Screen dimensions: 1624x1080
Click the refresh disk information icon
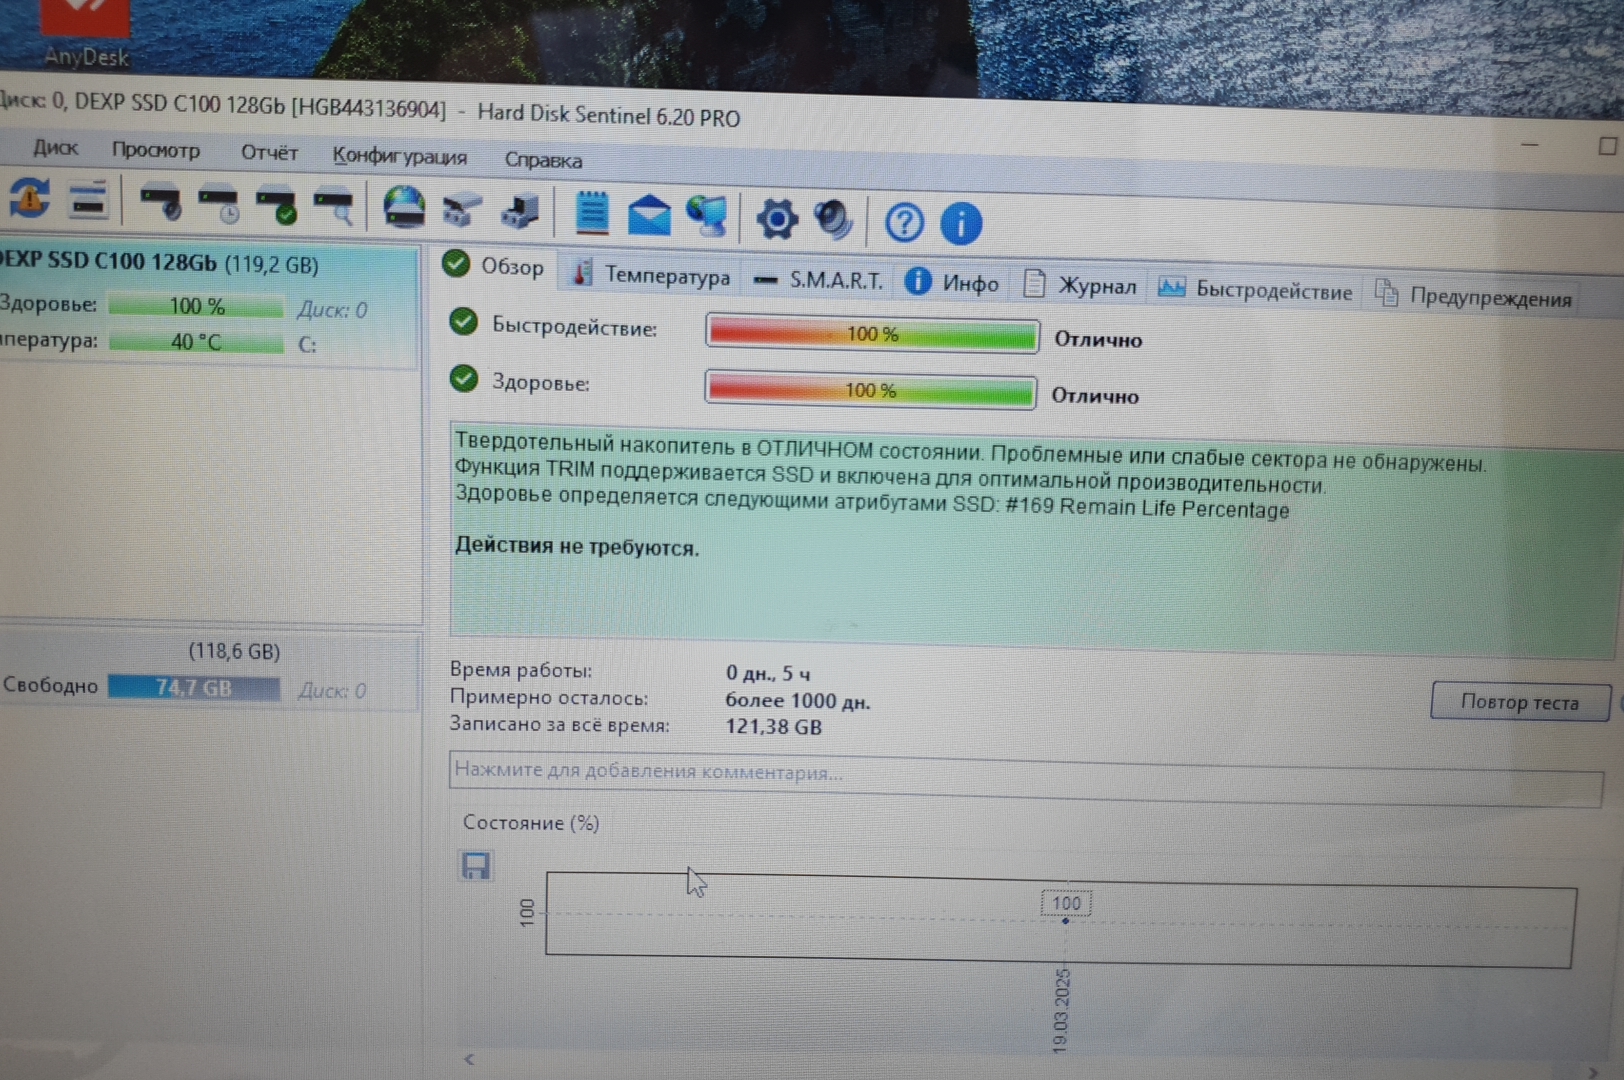coord(29,198)
